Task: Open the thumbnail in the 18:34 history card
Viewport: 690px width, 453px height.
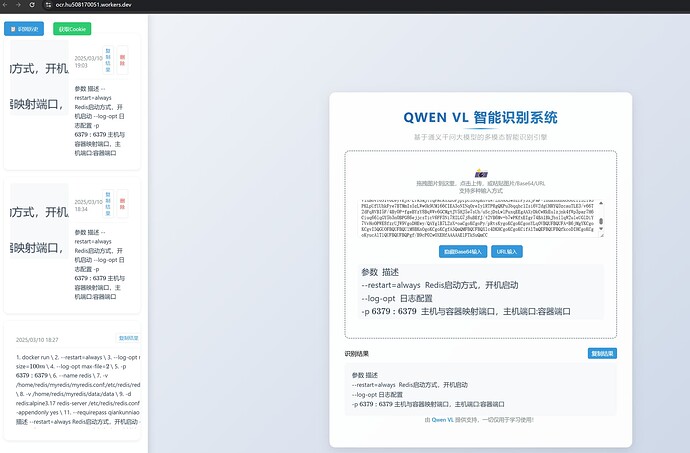Action: click(x=39, y=221)
